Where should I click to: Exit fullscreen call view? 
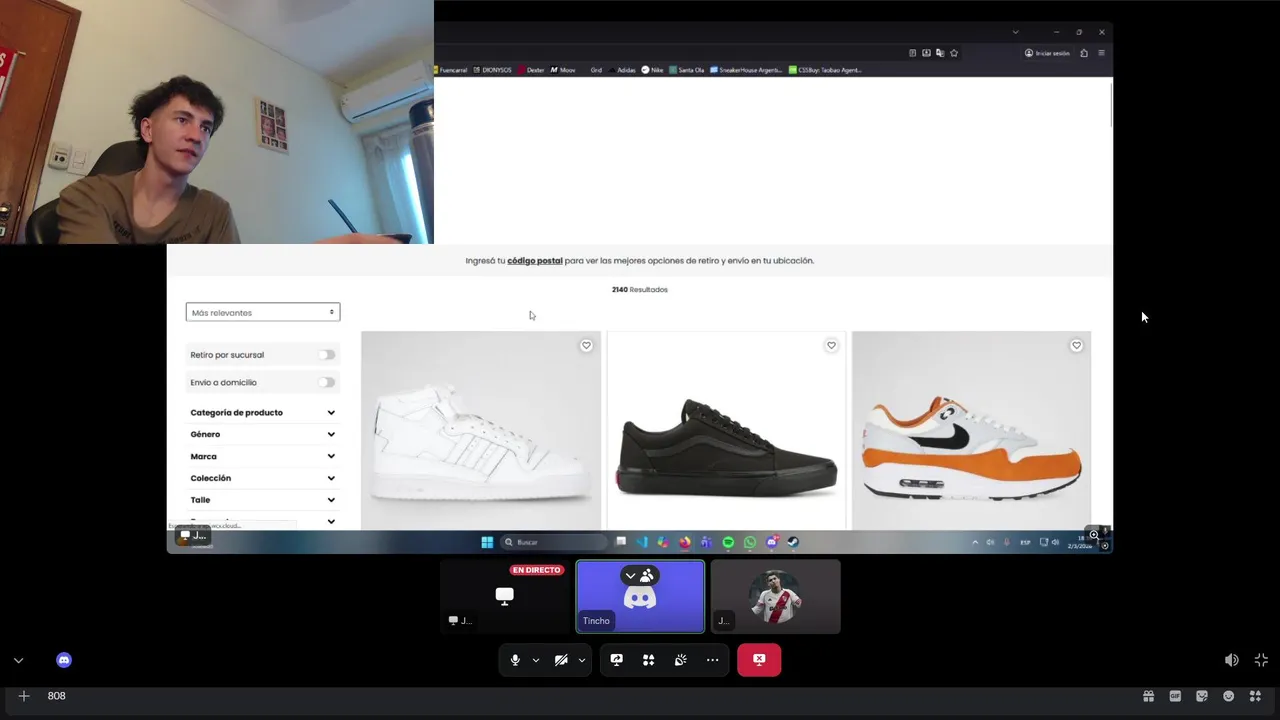1262,660
